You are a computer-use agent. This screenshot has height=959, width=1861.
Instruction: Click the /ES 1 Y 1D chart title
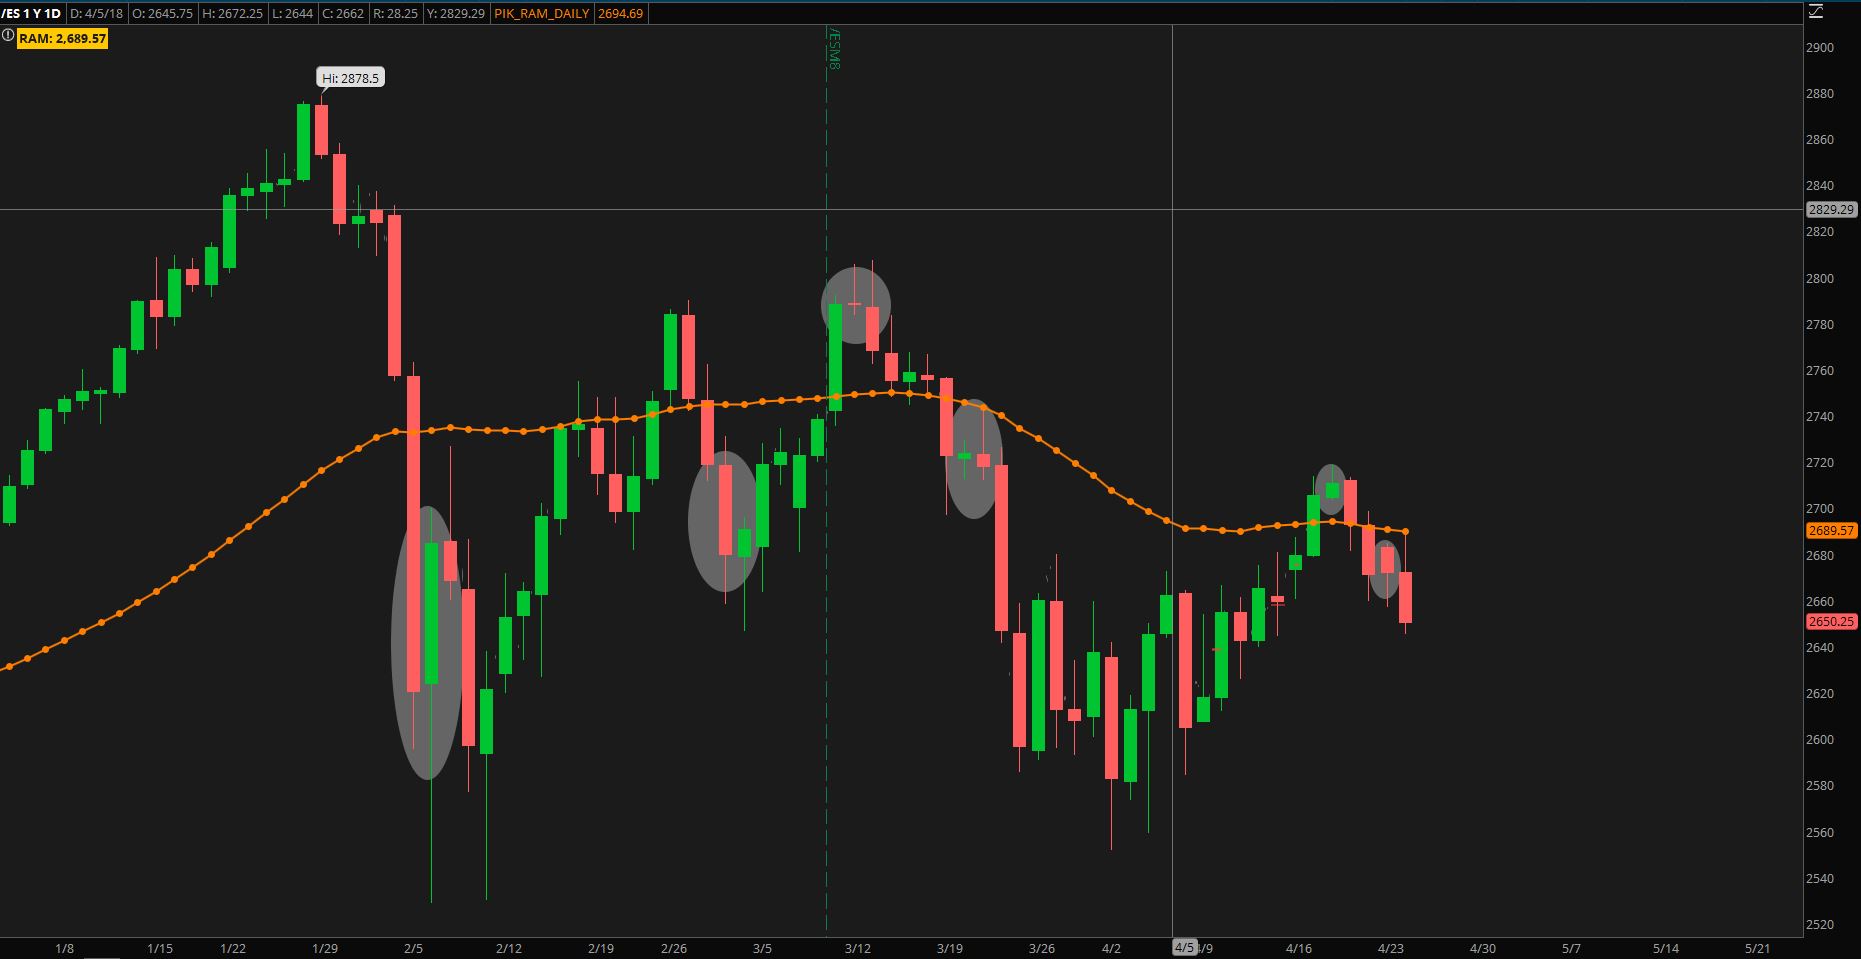(x=31, y=14)
